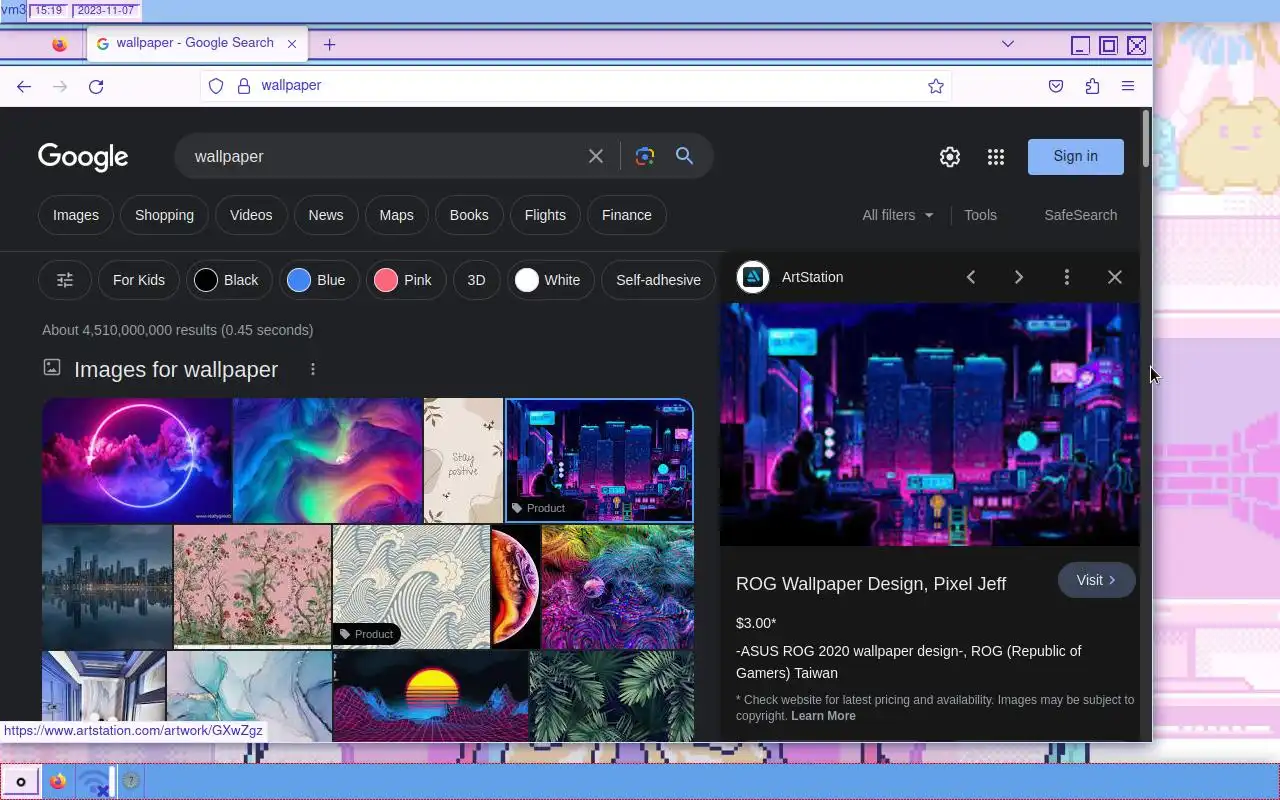
Task: Open the retro sunset grid thumbnail
Action: click(x=431, y=696)
